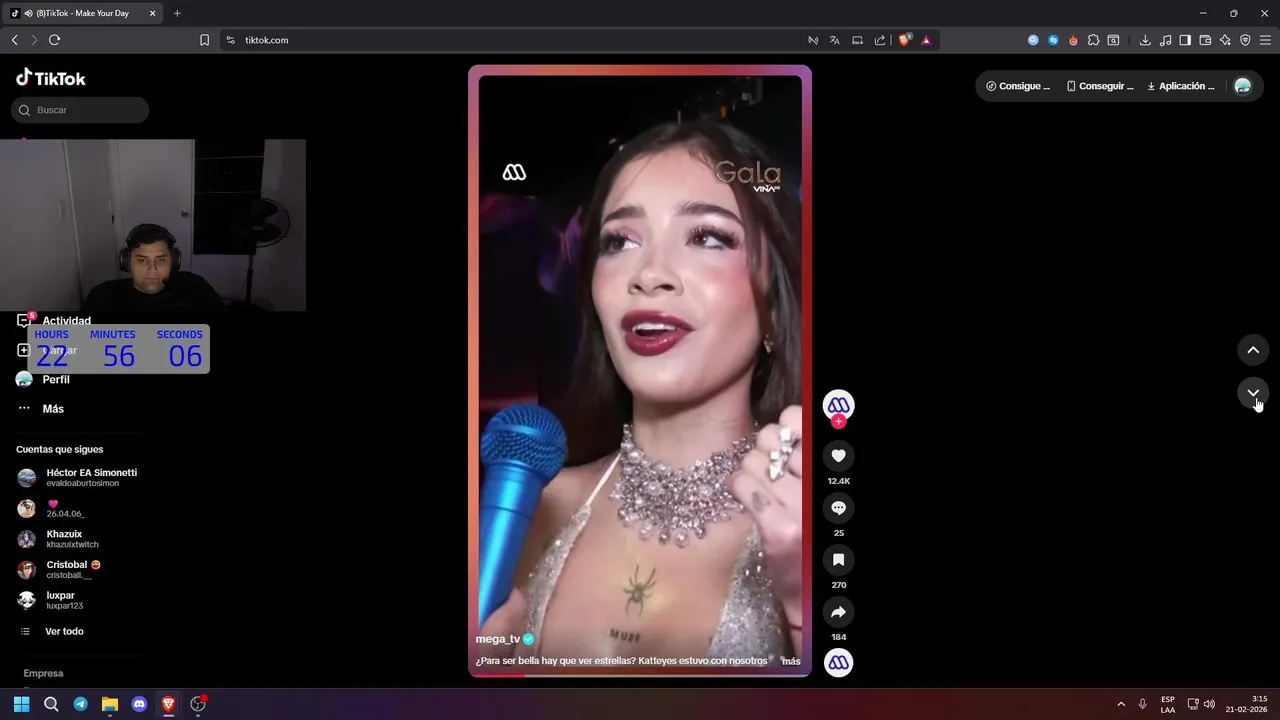Screen dimensions: 1280x720
Task: Open File Explorer from taskbar
Action: 110,704
